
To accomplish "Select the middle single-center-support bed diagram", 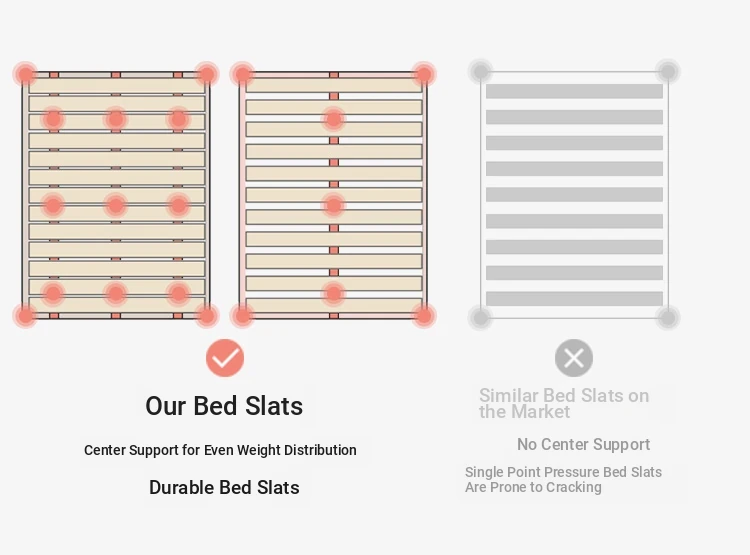I will (x=333, y=195).
